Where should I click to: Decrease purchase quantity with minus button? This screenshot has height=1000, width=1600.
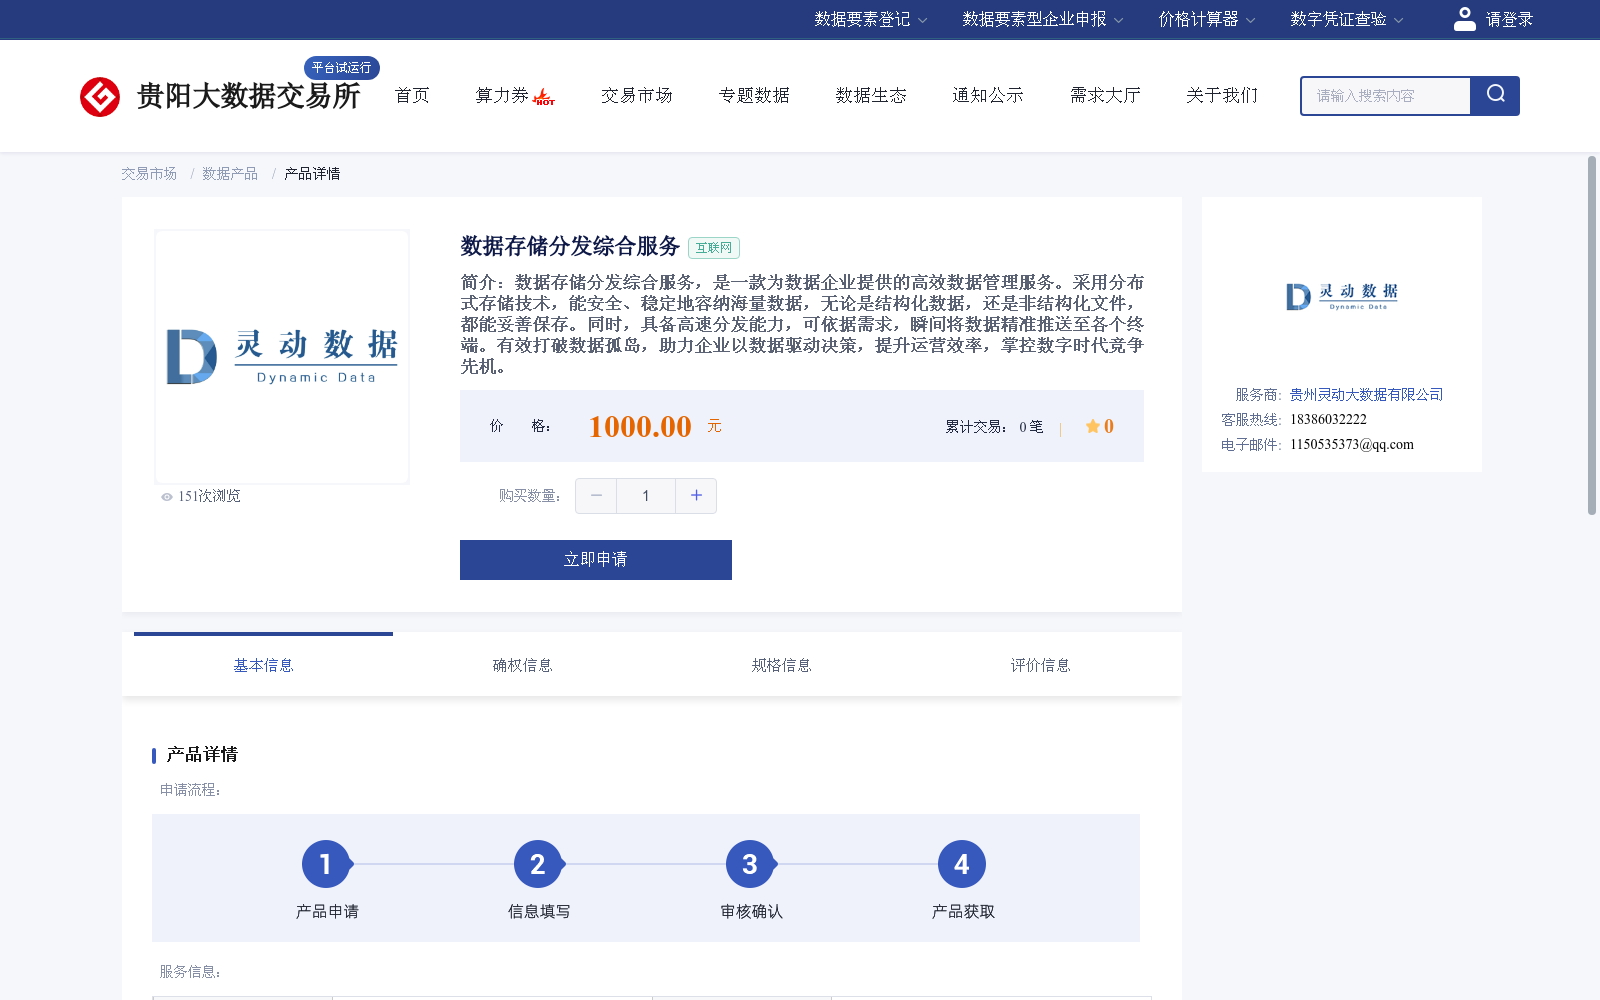click(x=596, y=496)
